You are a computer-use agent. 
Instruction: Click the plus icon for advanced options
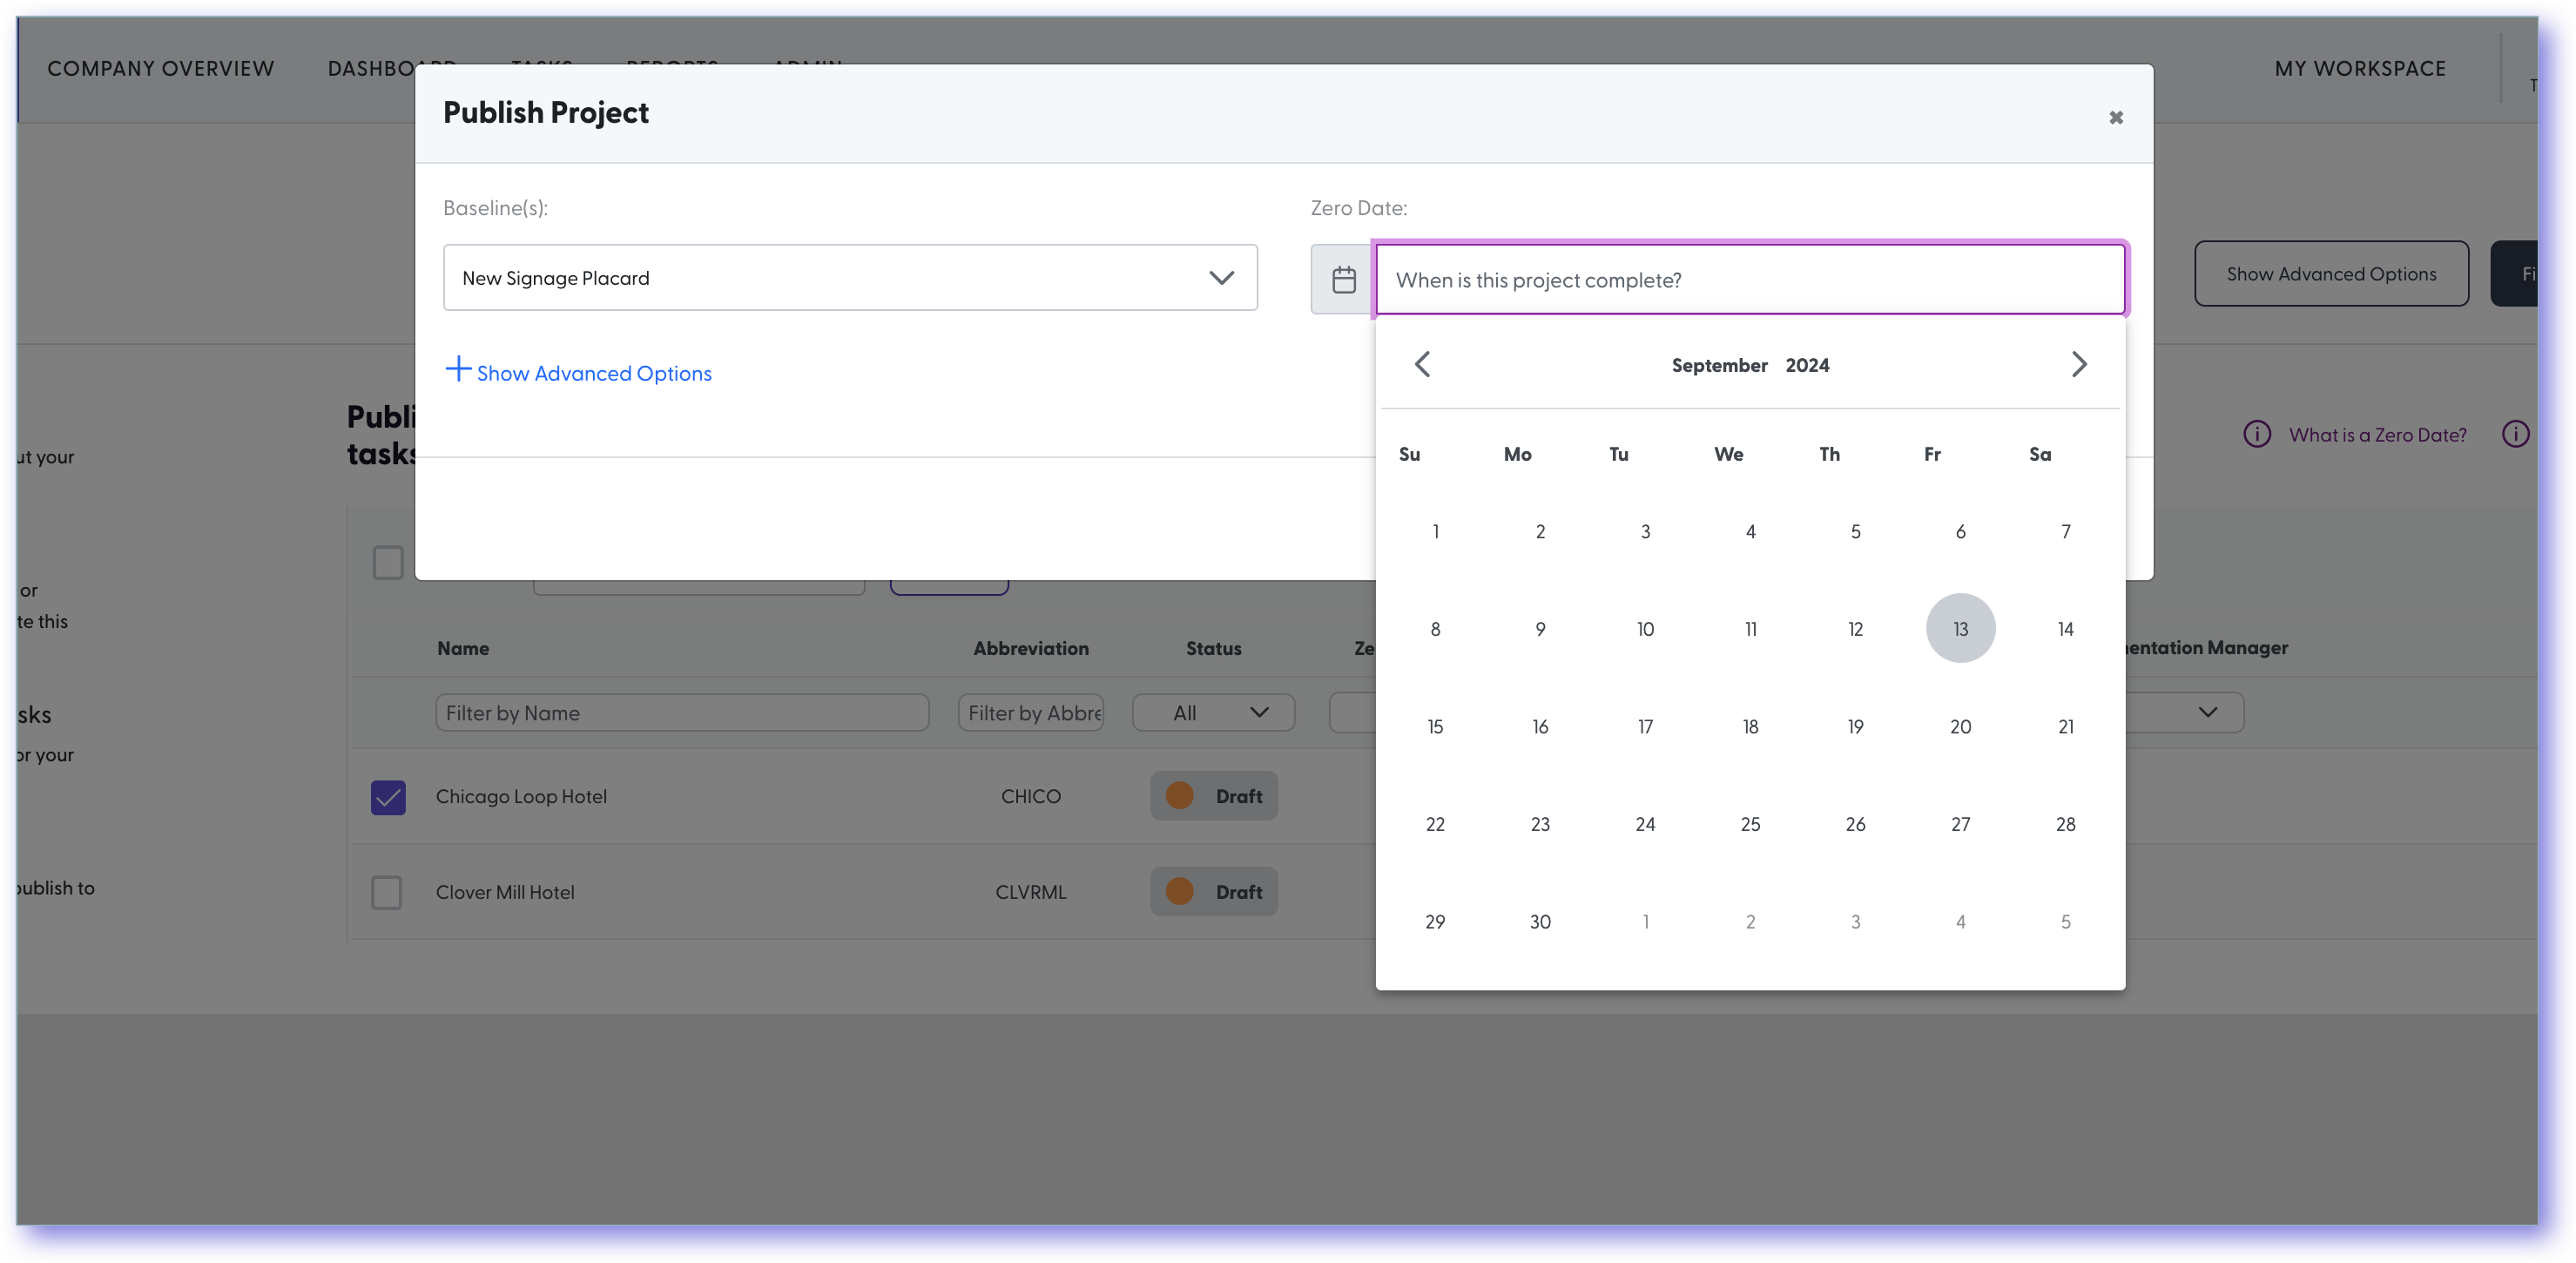[457, 369]
